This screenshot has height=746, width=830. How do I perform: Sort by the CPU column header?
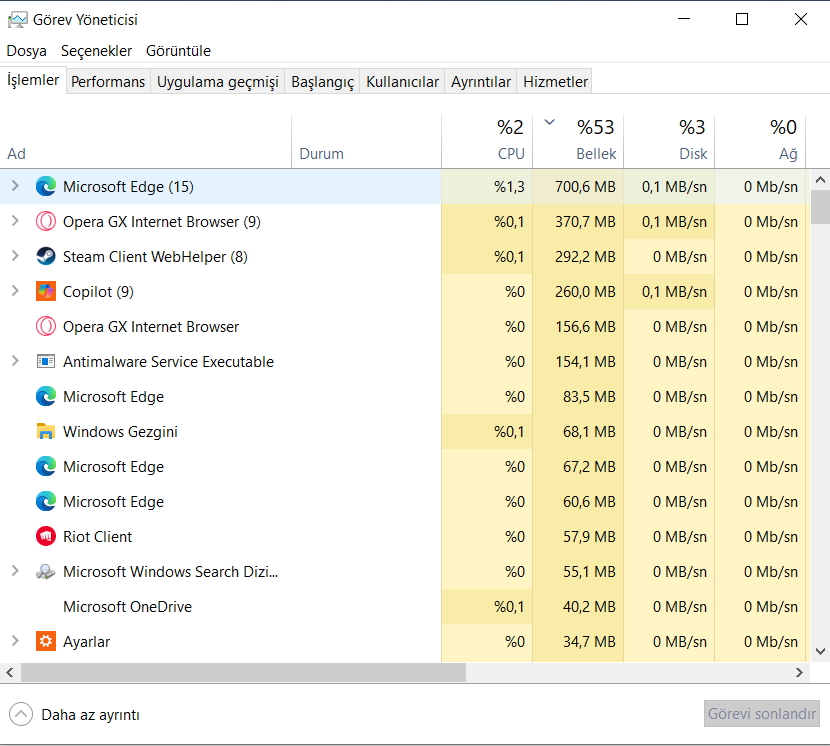pos(487,141)
